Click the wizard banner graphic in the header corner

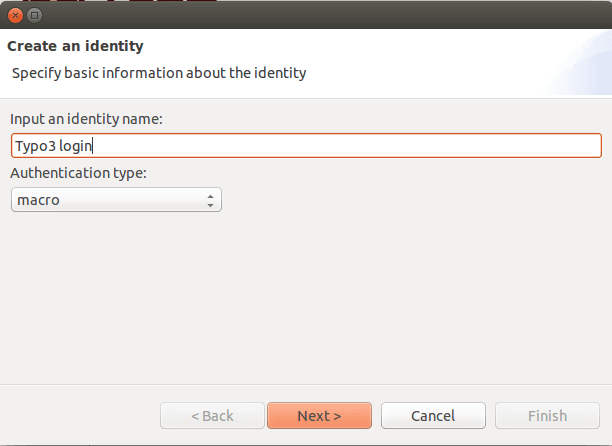click(x=580, y=63)
